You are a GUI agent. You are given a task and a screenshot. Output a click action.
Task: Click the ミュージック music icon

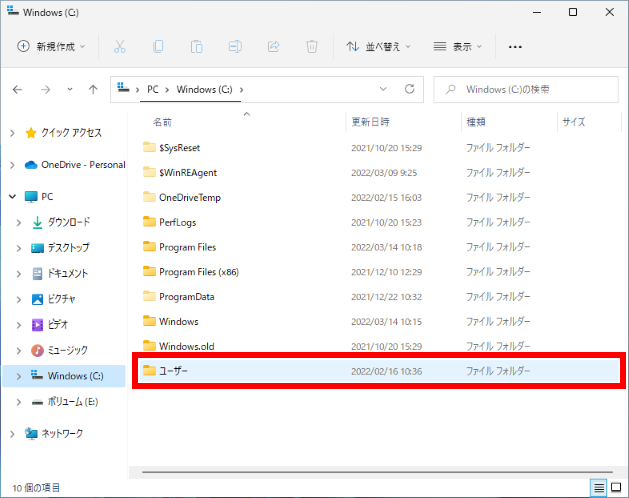[37, 350]
